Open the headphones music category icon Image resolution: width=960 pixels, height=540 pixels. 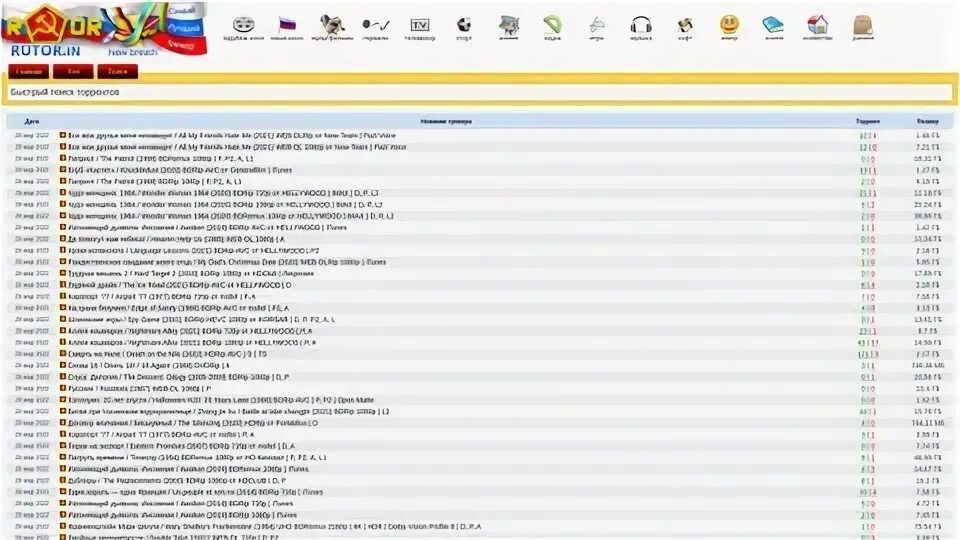pyautogui.click(x=641, y=25)
